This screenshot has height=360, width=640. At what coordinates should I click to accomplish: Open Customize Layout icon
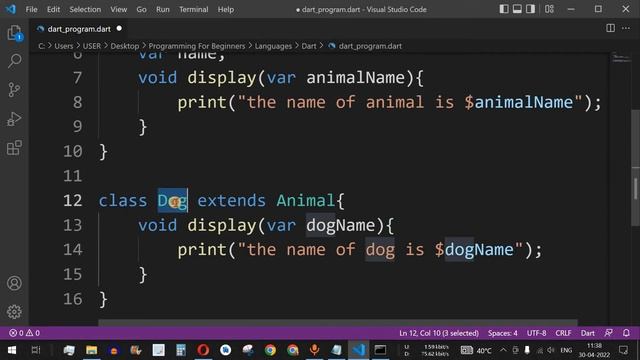point(549,9)
